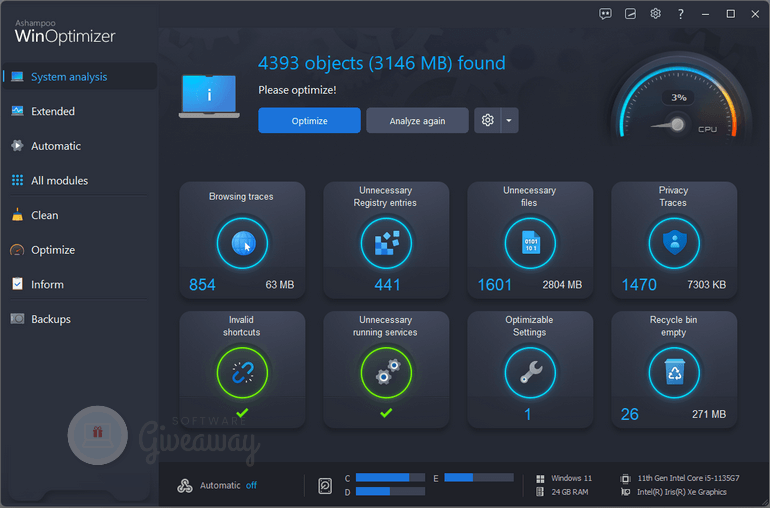The height and width of the screenshot is (508, 770).
Task: Click the Optimize speedometer icon in sidebar
Action: click(17, 250)
